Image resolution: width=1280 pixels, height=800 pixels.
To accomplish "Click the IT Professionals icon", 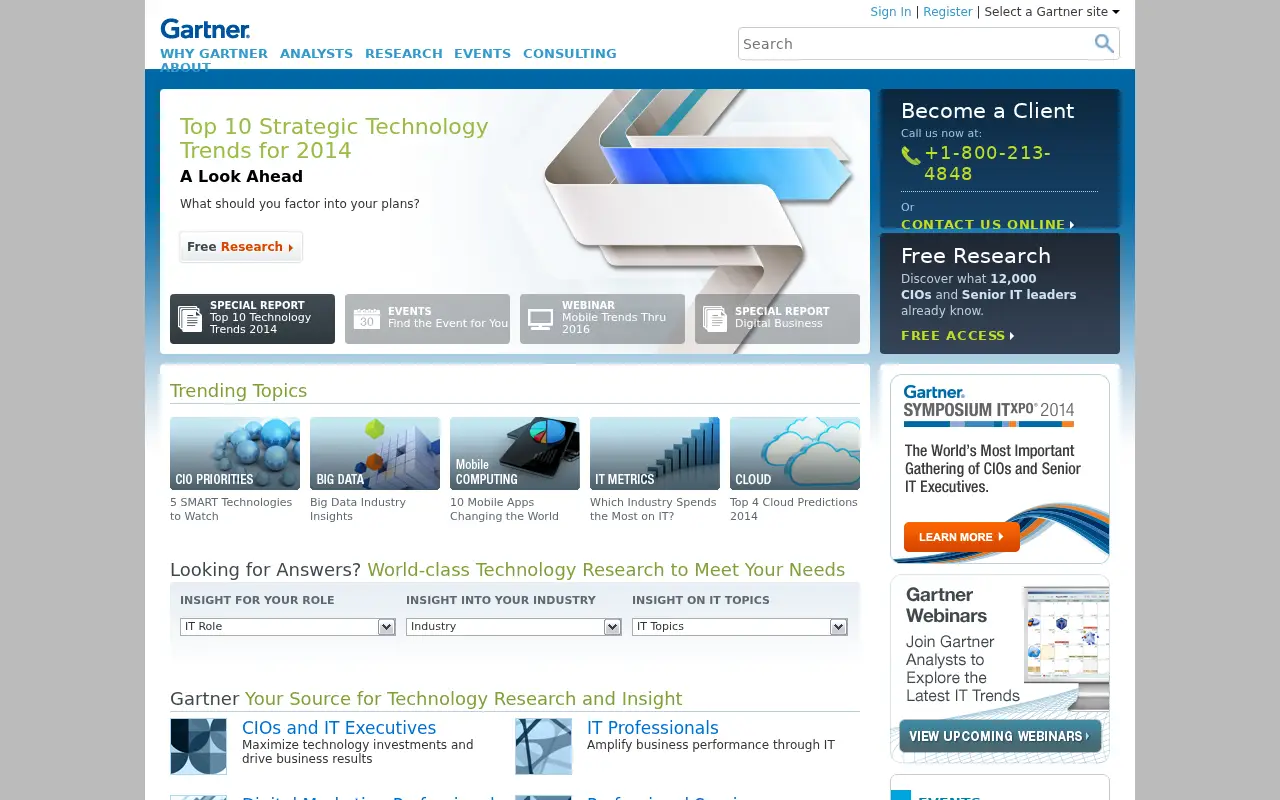I will tap(543, 746).
